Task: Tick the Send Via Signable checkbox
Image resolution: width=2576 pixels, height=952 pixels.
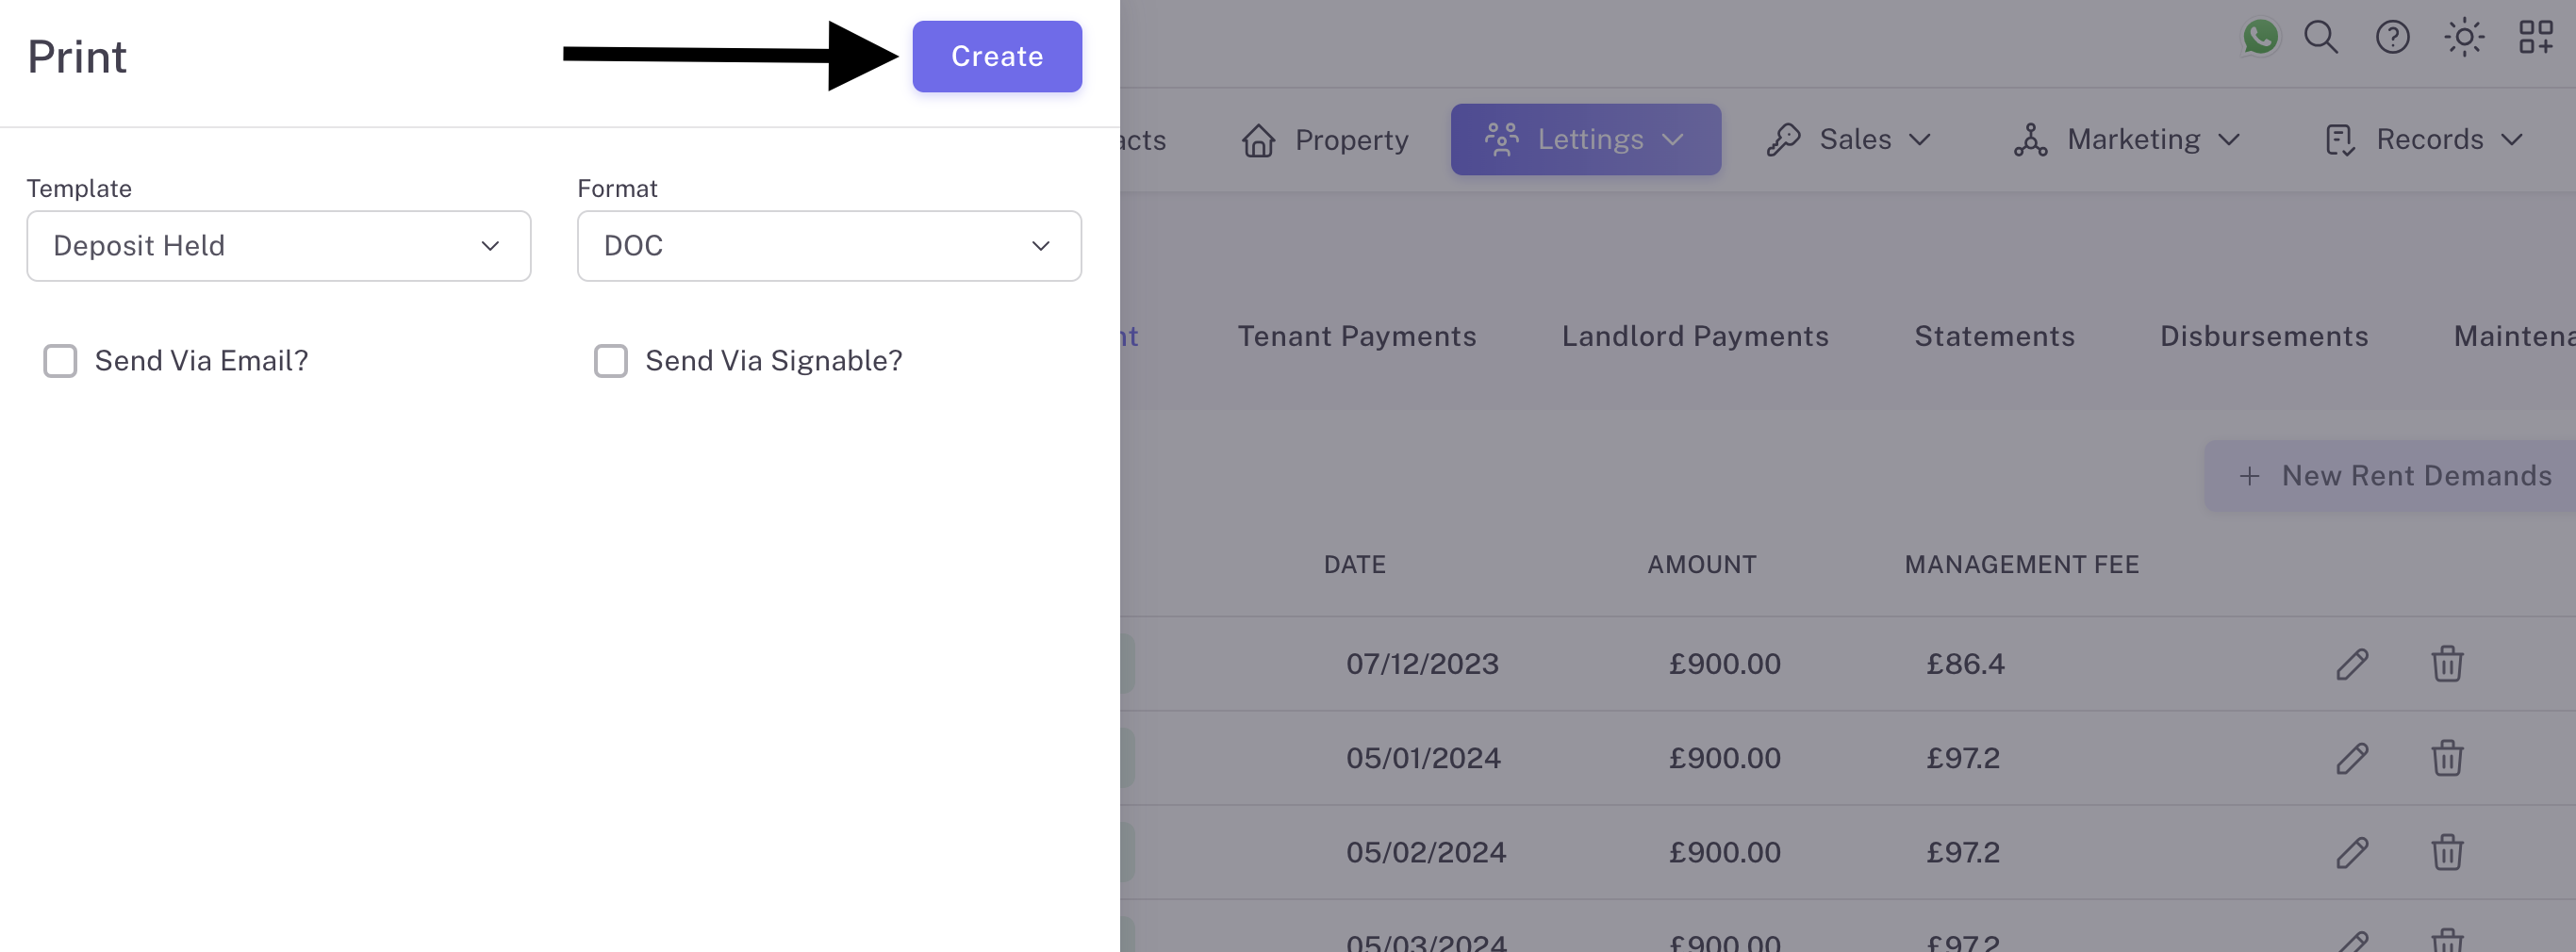Action: [x=611, y=361]
